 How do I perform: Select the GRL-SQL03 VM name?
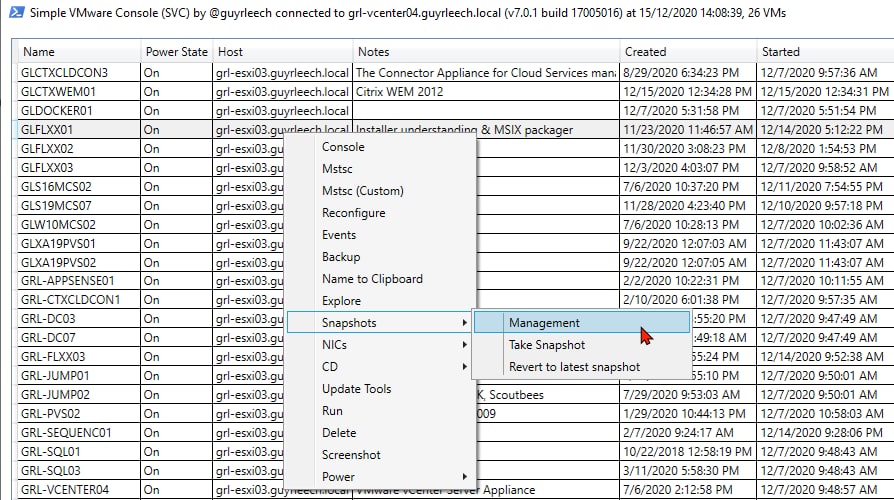pos(50,470)
